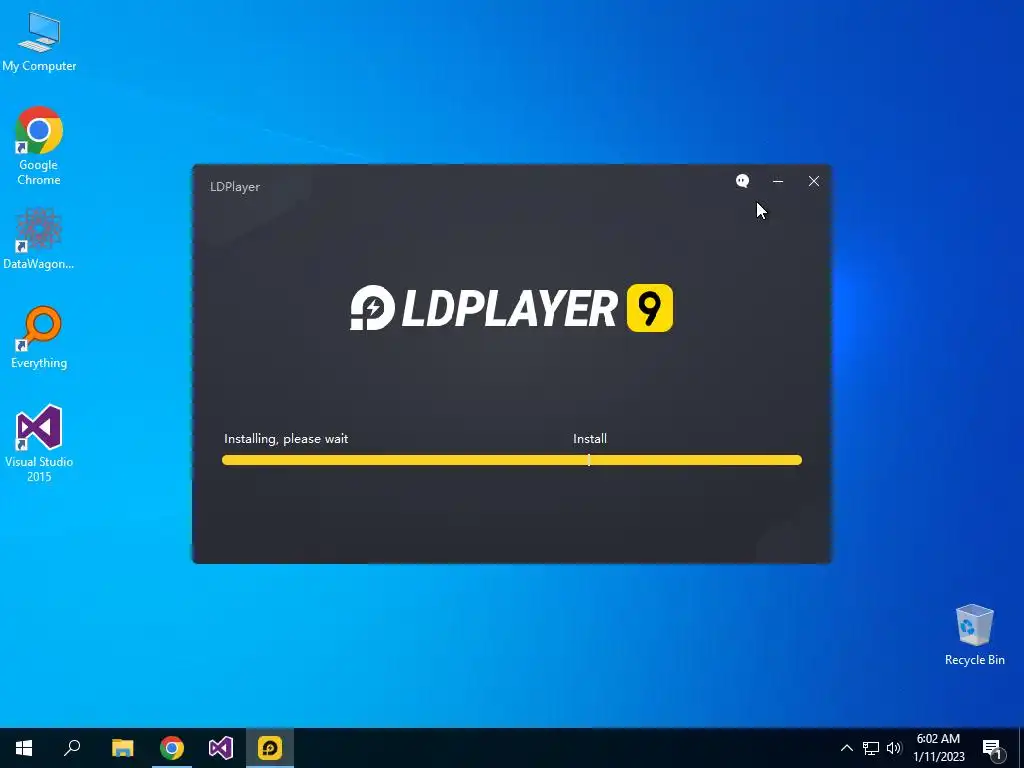
Task: Open the Action Center notifications icon
Action: (x=992, y=748)
